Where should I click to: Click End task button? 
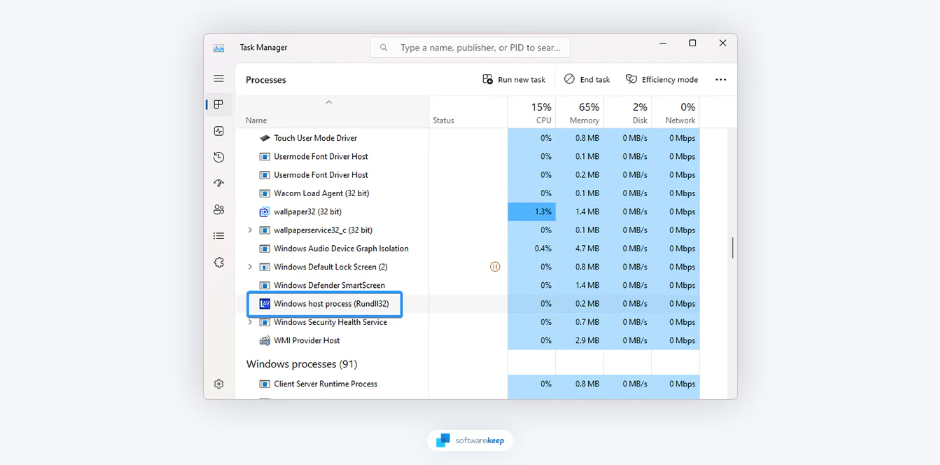pos(587,79)
